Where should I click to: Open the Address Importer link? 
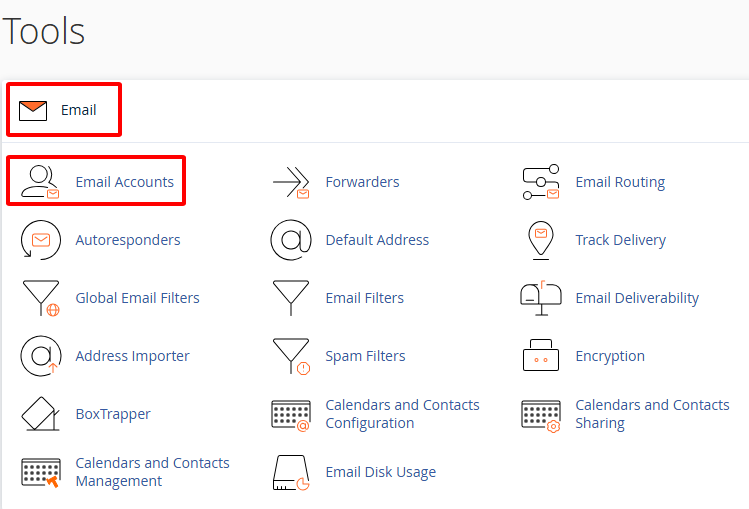point(132,356)
